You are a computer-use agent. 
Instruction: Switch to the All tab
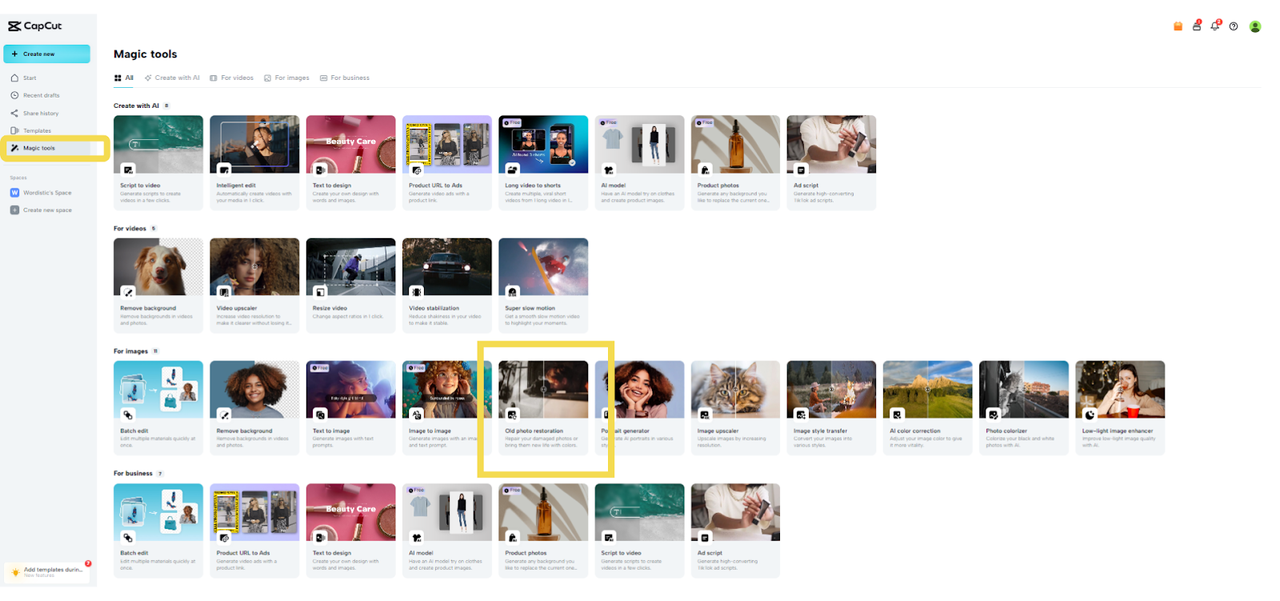124,78
